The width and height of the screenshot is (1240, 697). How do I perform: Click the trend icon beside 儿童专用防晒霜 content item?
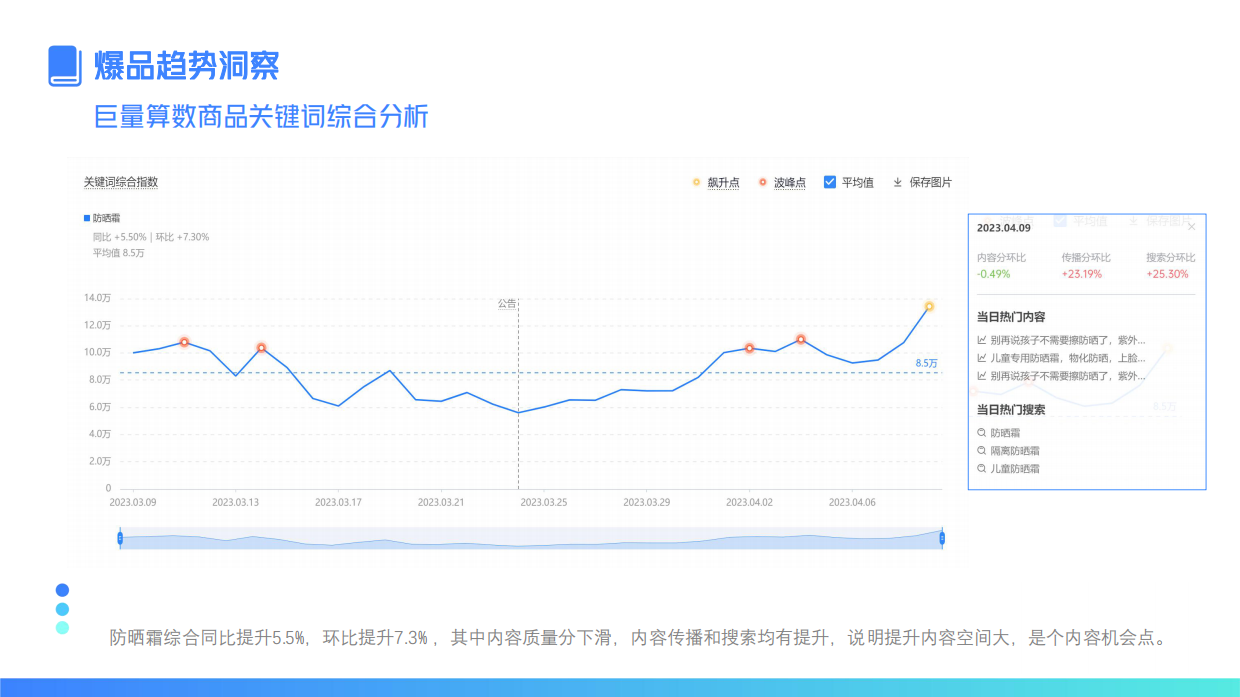point(980,358)
